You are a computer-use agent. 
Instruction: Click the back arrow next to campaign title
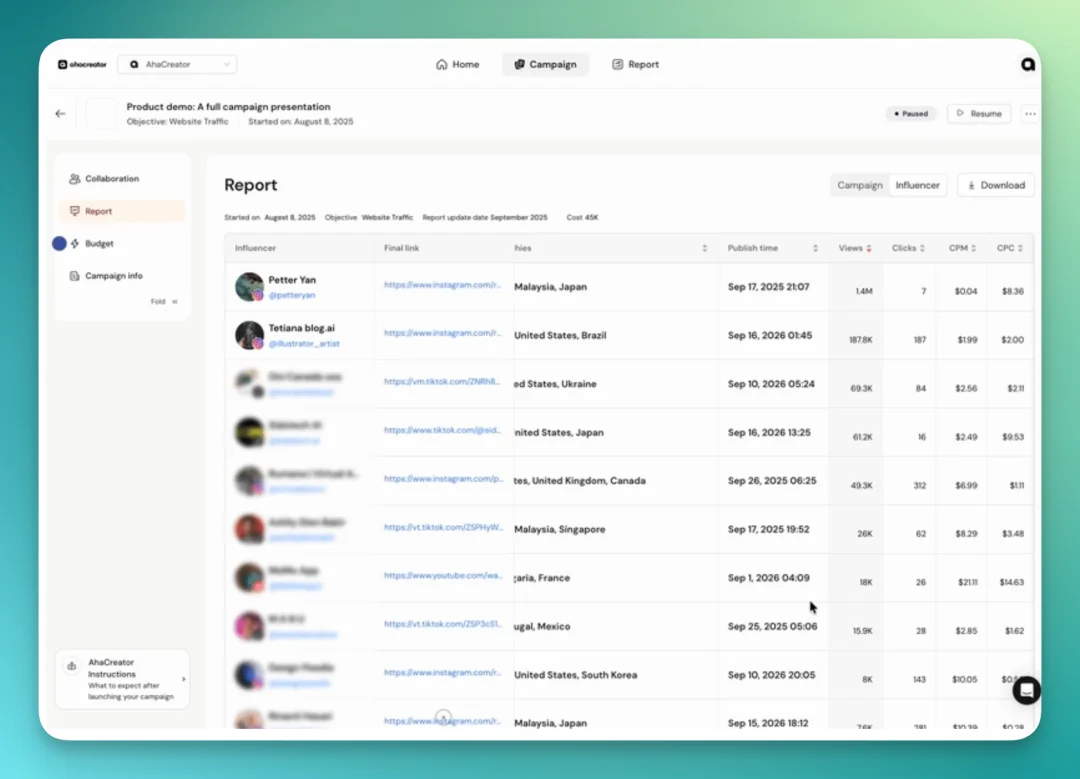(60, 114)
